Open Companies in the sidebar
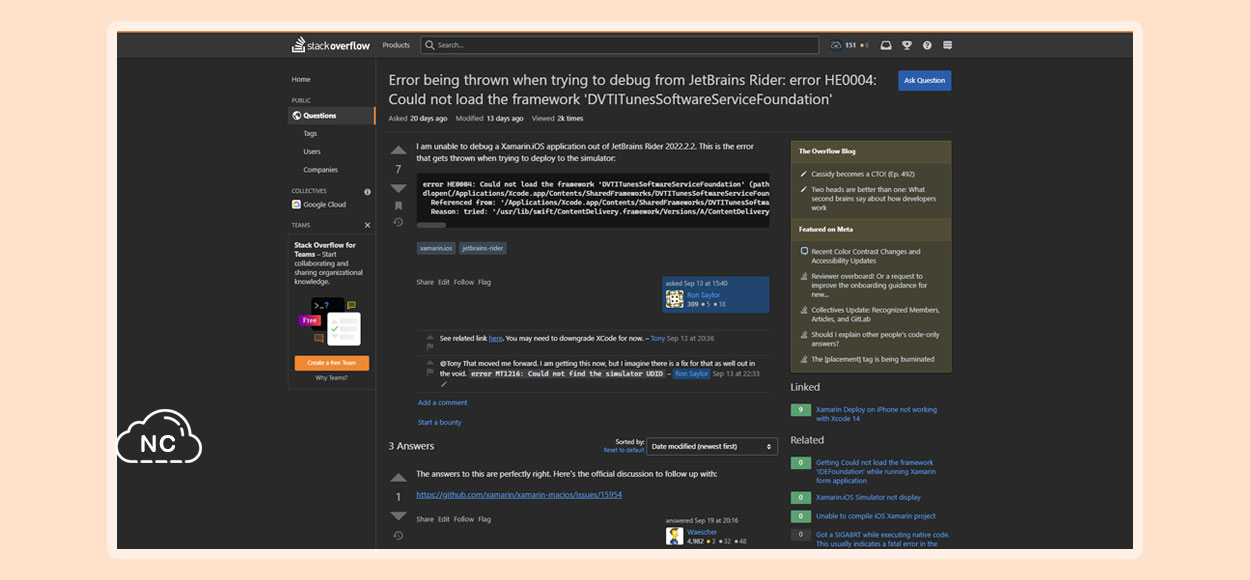 [321, 169]
